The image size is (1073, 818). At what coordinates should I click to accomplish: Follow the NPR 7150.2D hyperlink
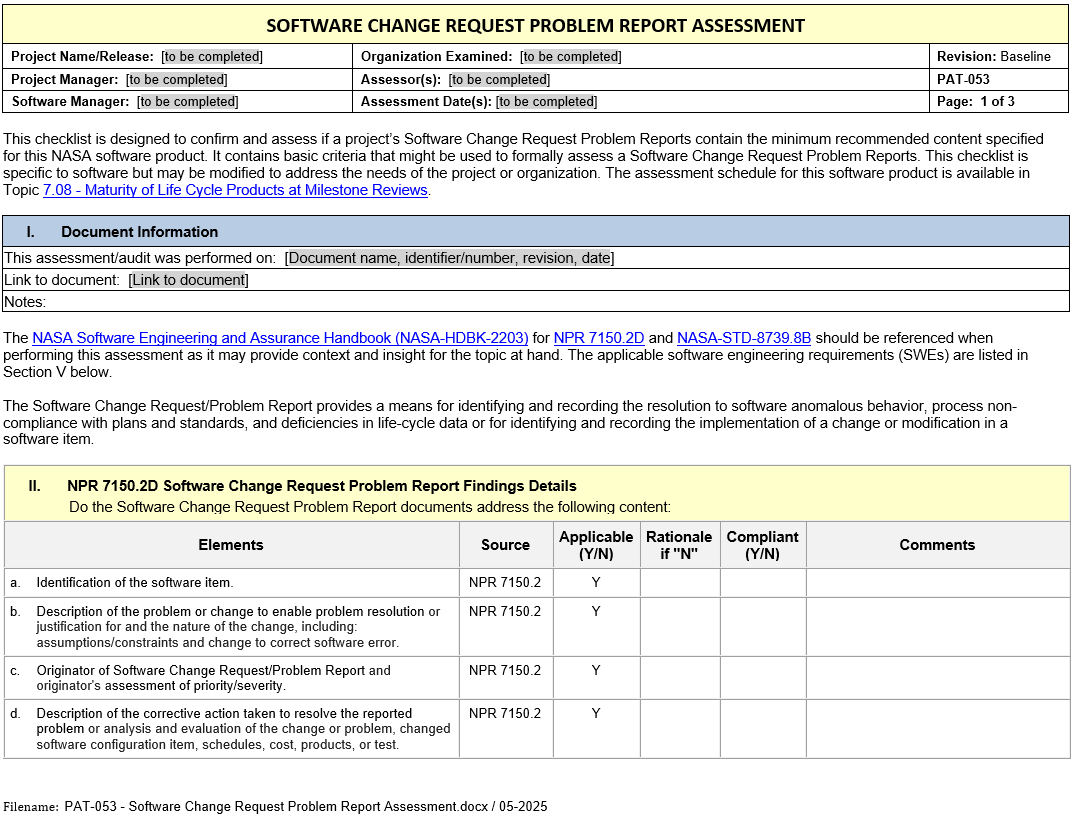pyautogui.click(x=599, y=338)
